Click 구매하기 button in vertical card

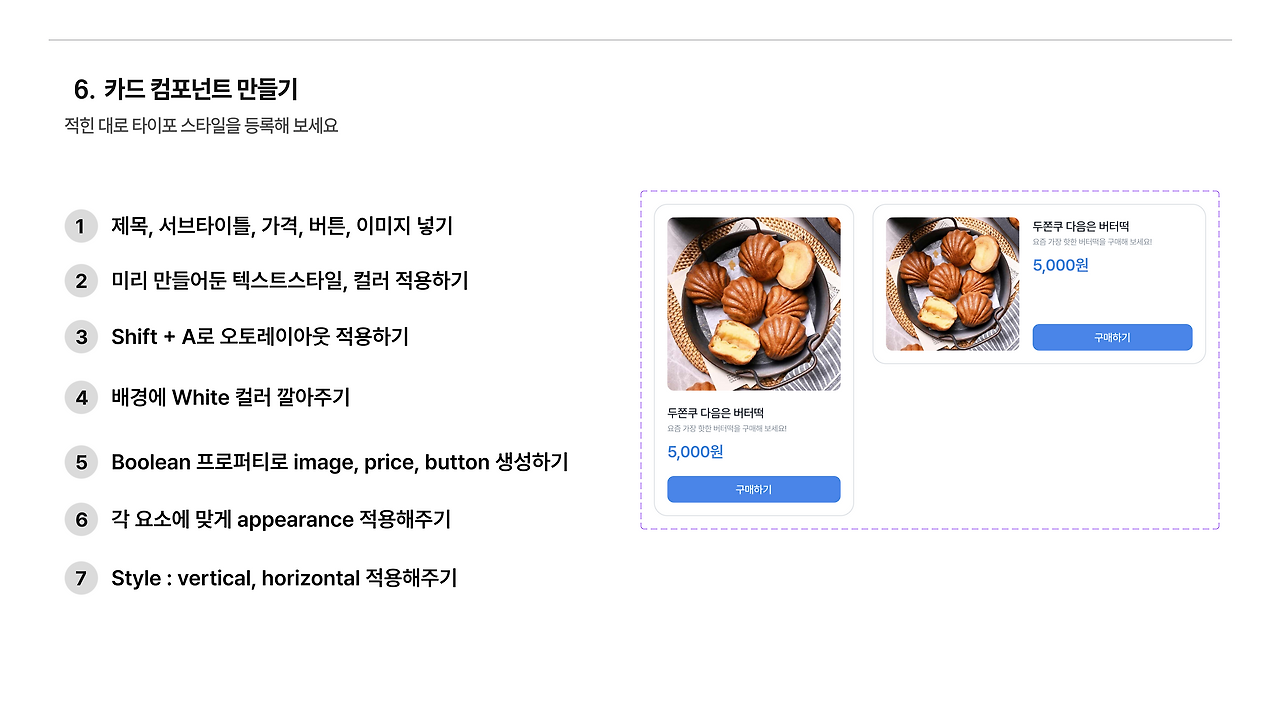point(753,490)
